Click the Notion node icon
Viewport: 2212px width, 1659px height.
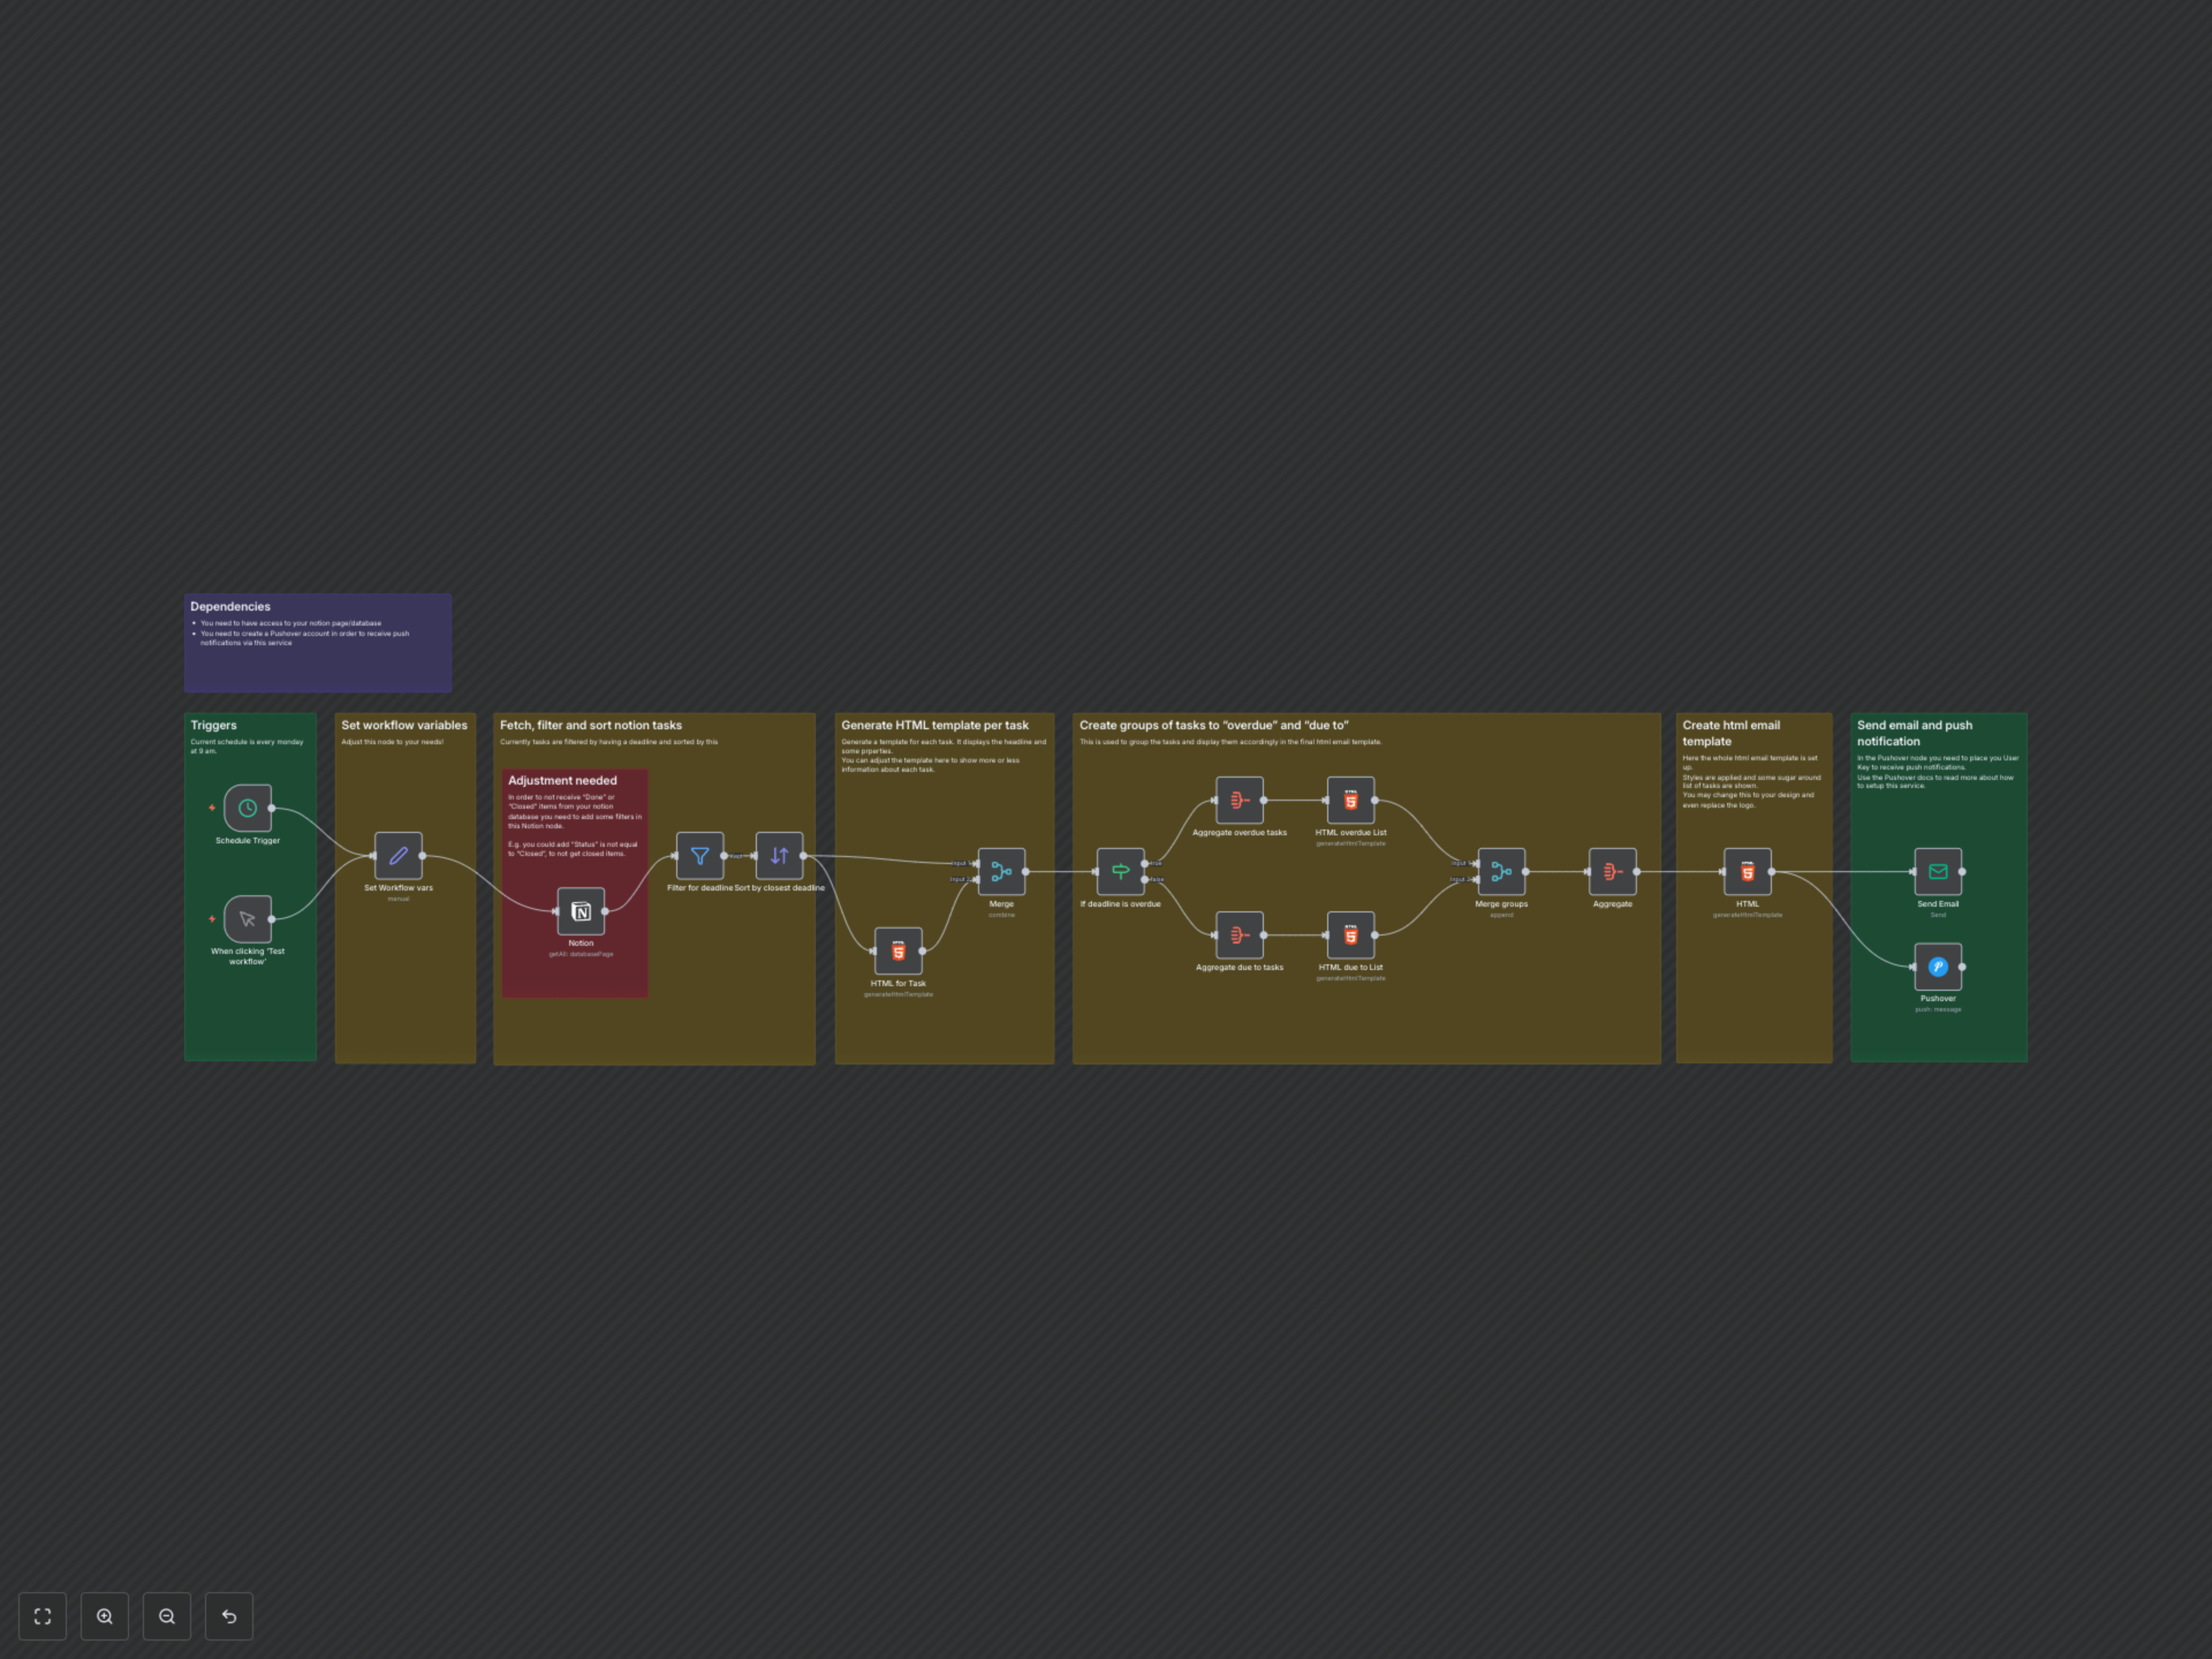tap(581, 911)
